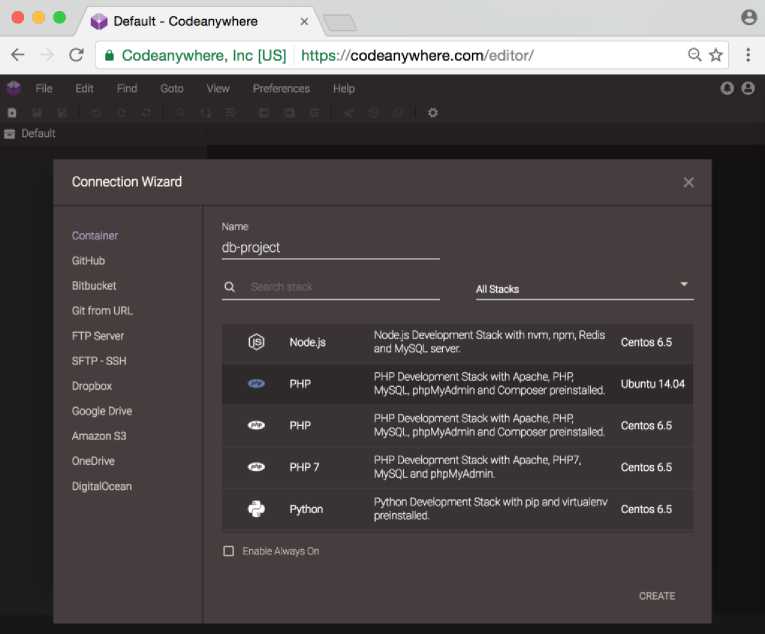Click the notifications icon in the editor menu bar
765x634 pixels.
point(727,88)
